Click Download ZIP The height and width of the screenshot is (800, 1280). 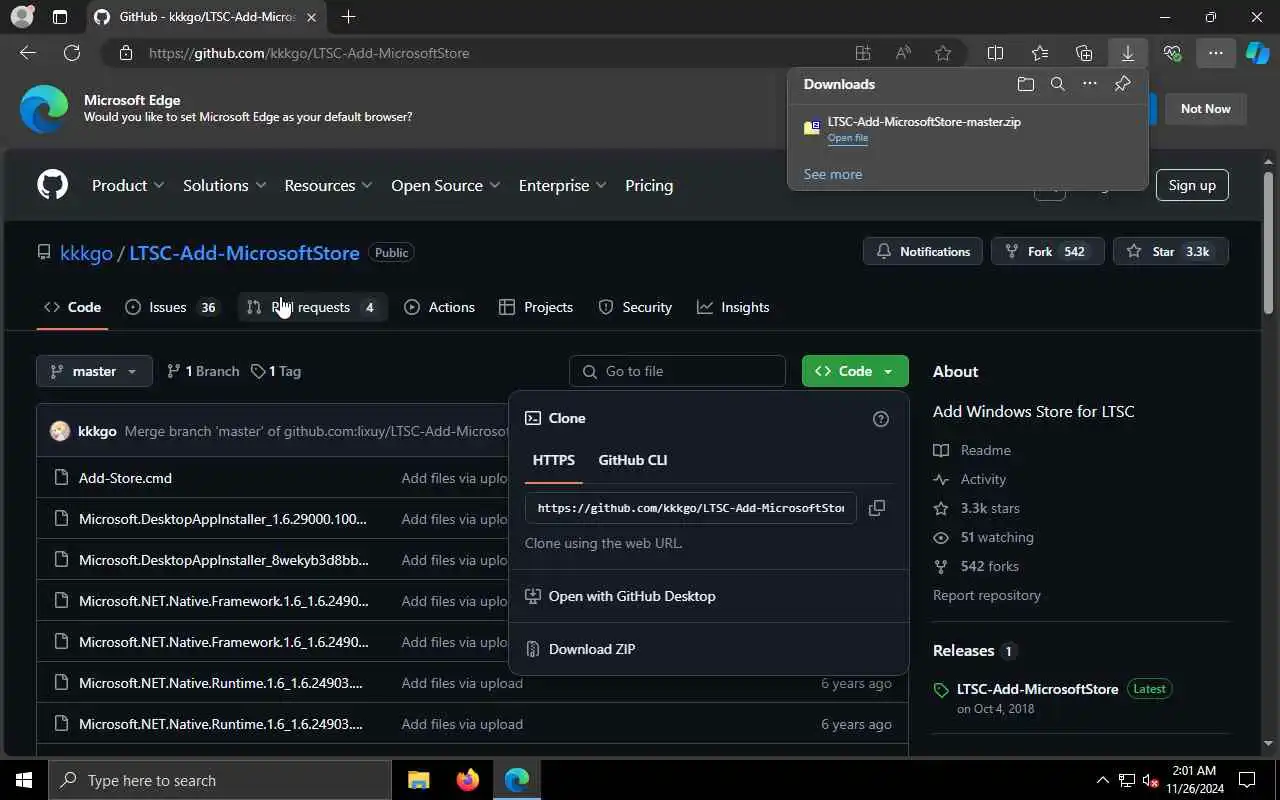click(592, 649)
